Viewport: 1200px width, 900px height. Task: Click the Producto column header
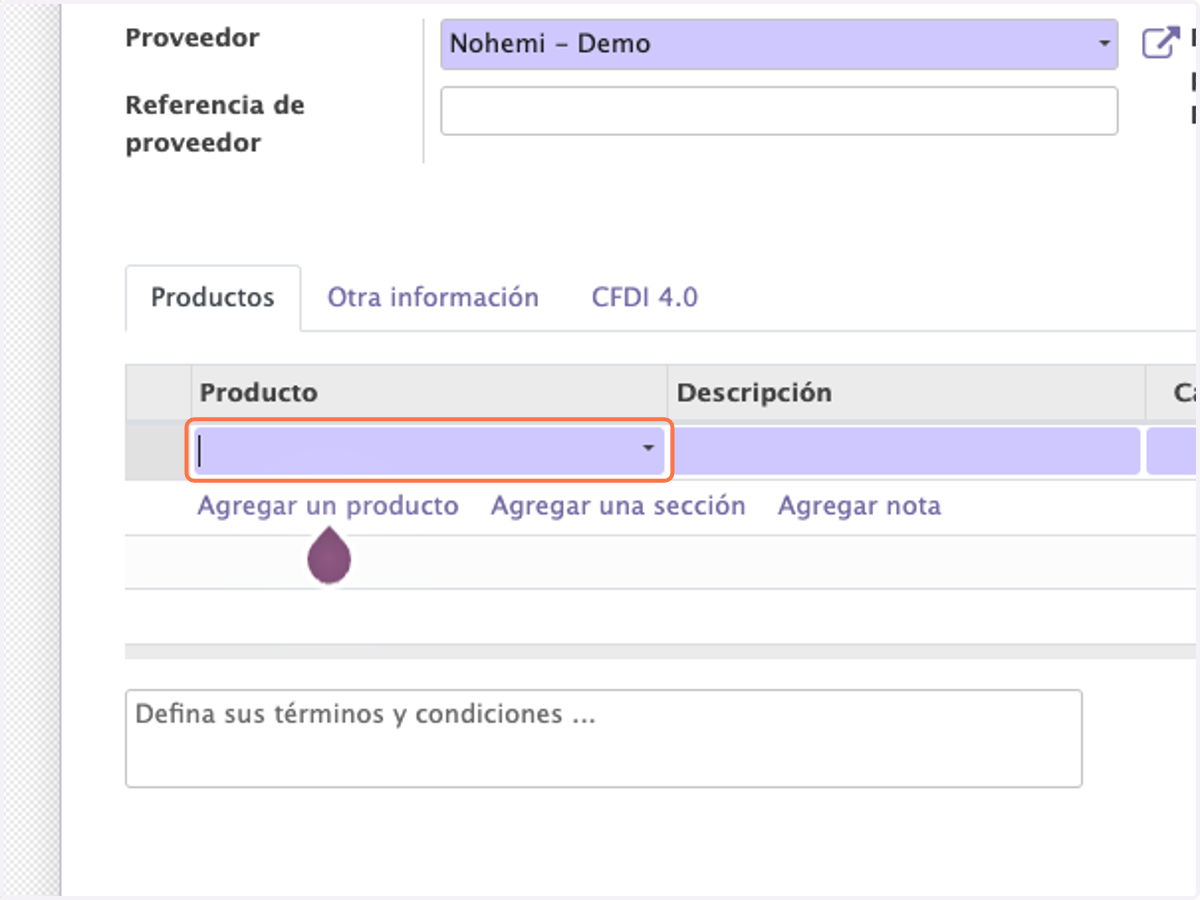tap(429, 392)
